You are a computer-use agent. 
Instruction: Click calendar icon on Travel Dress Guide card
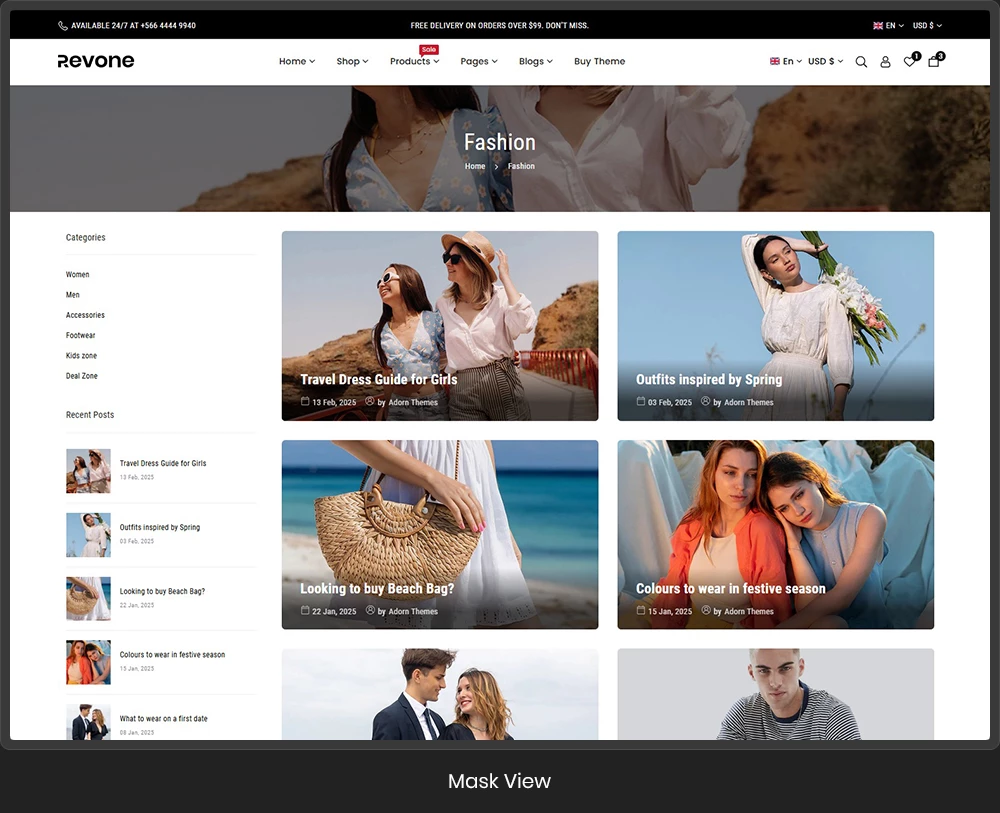(305, 401)
